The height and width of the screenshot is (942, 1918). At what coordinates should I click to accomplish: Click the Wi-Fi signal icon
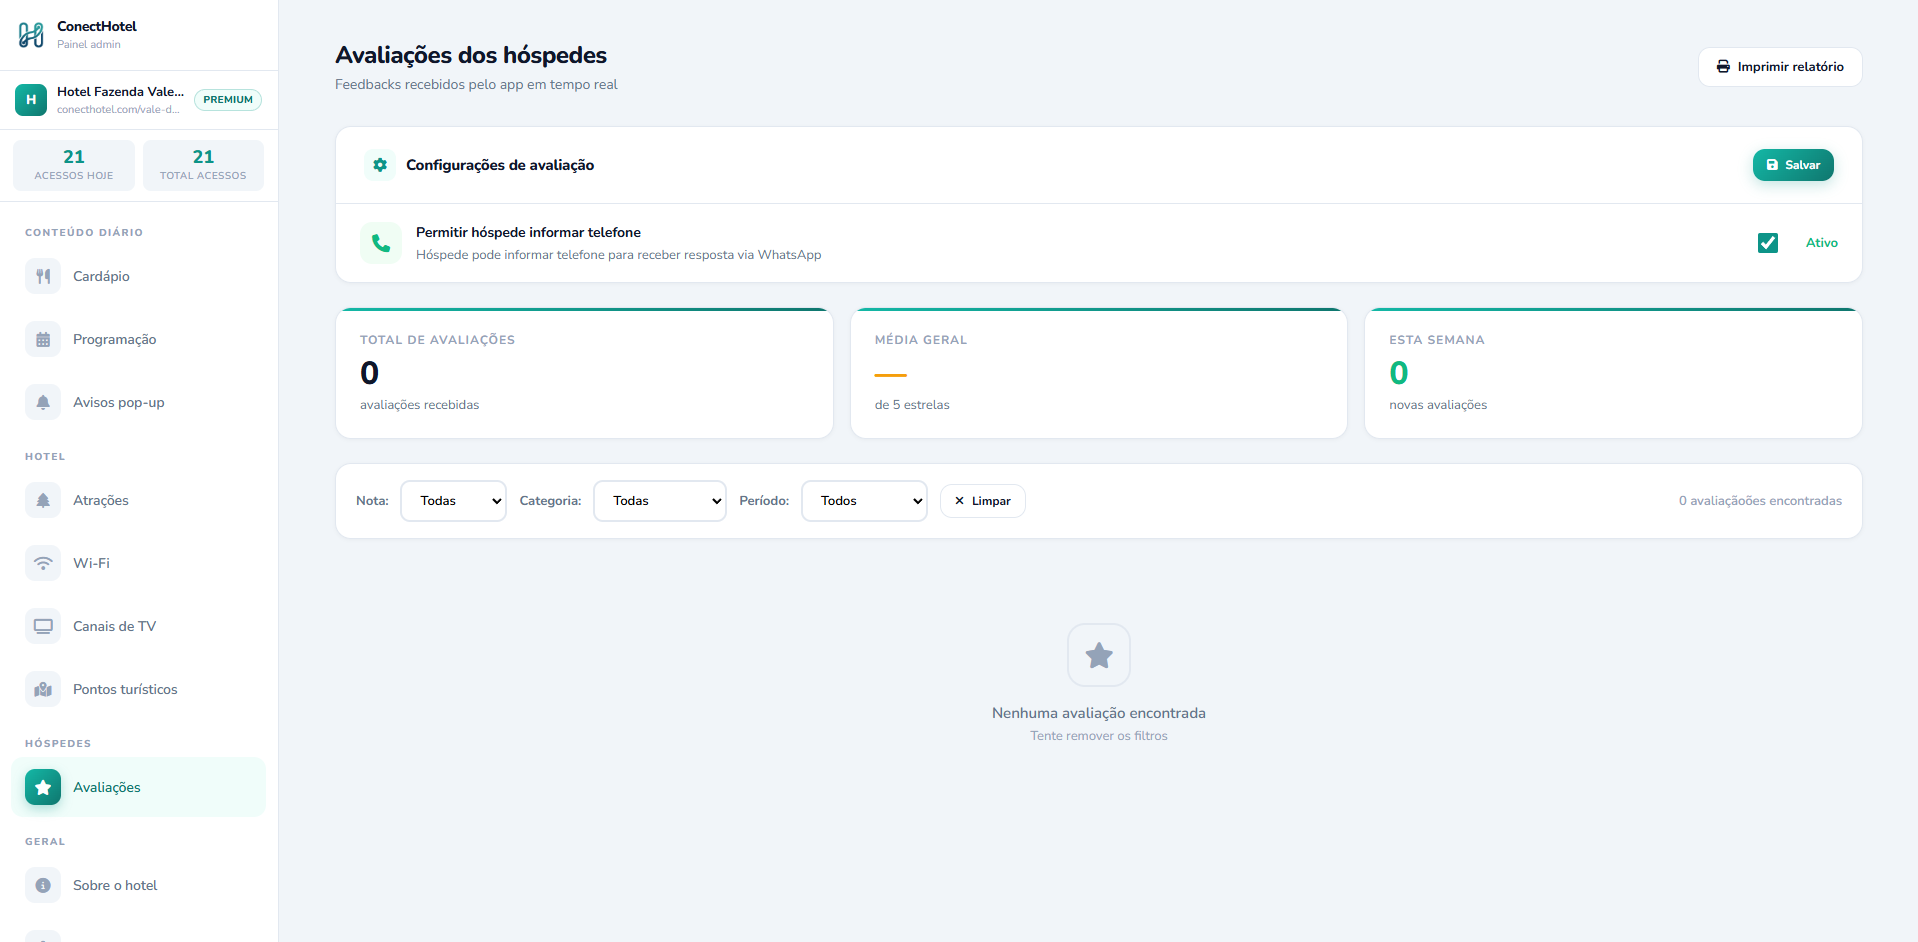[43, 563]
